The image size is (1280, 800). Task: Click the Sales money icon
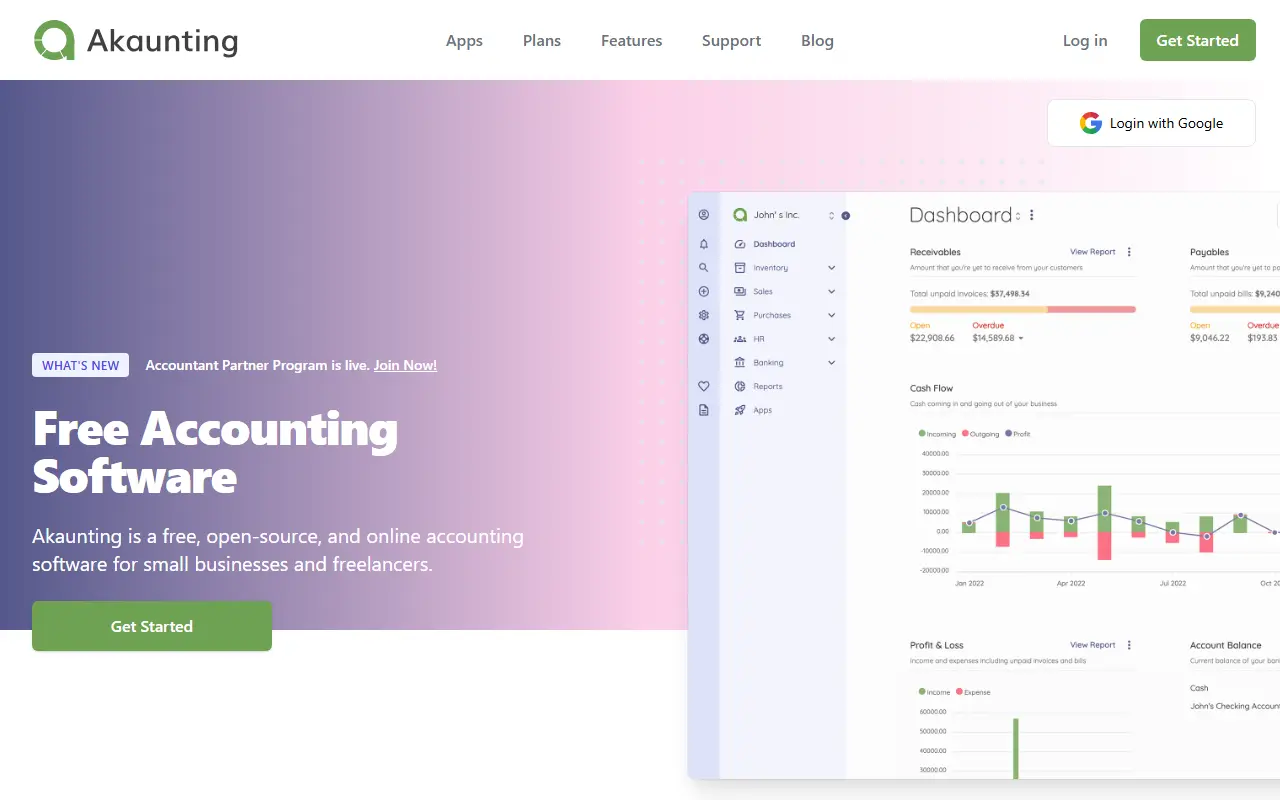(740, 291)
